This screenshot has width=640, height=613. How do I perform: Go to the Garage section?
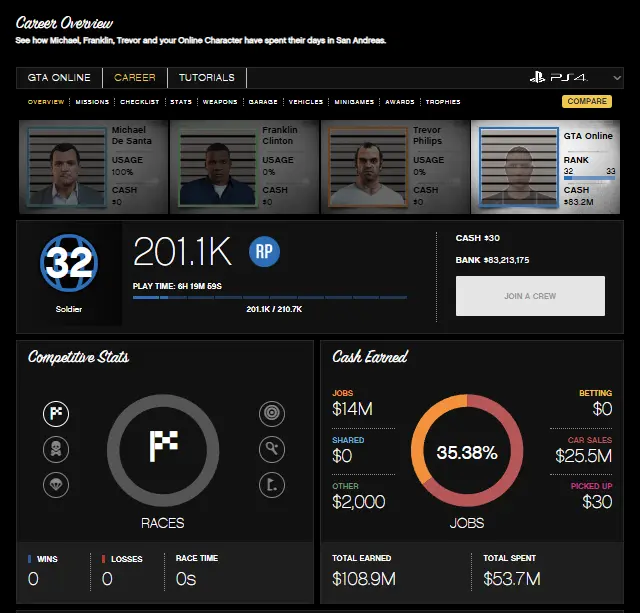tap(263, 102)
